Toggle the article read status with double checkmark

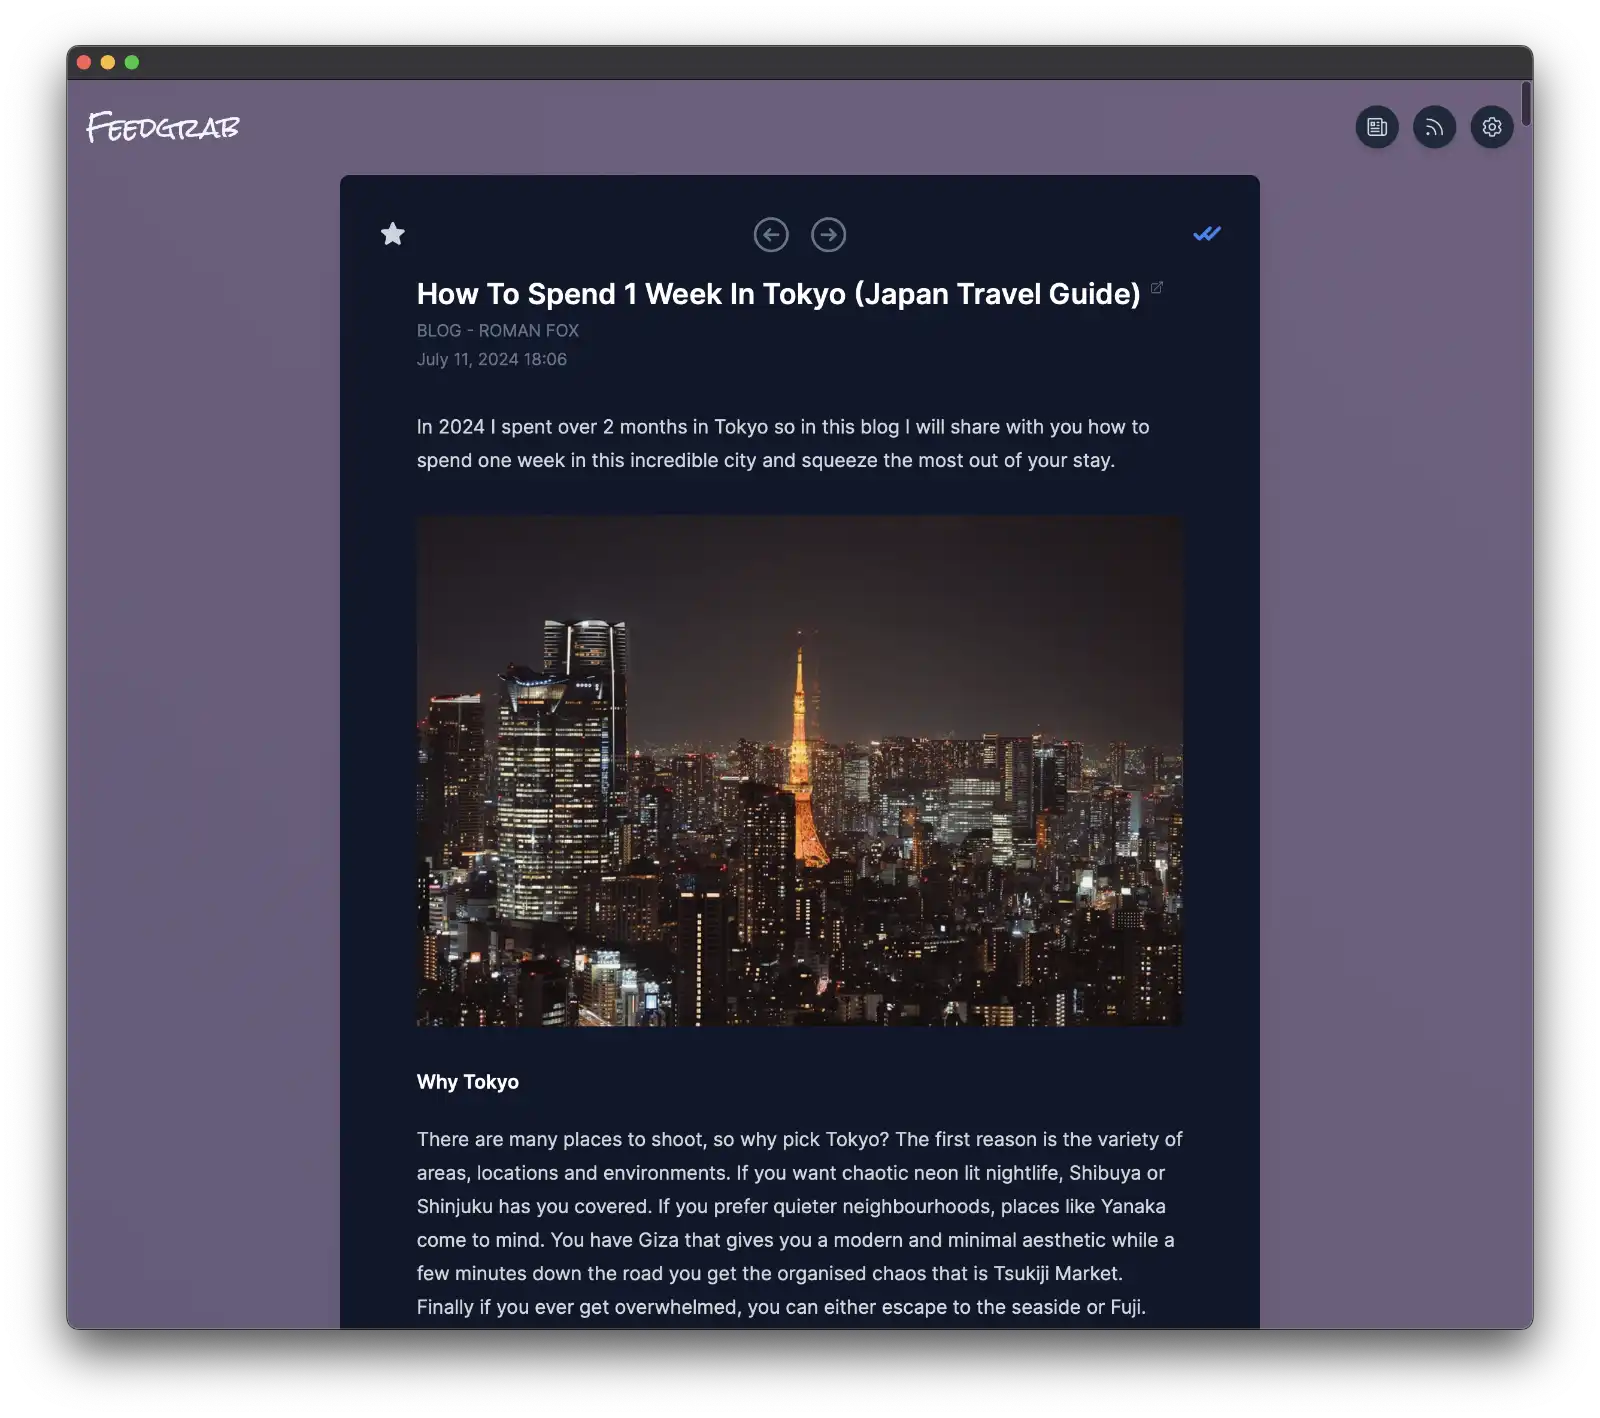pyautogui.click(x=1207, y=233)
